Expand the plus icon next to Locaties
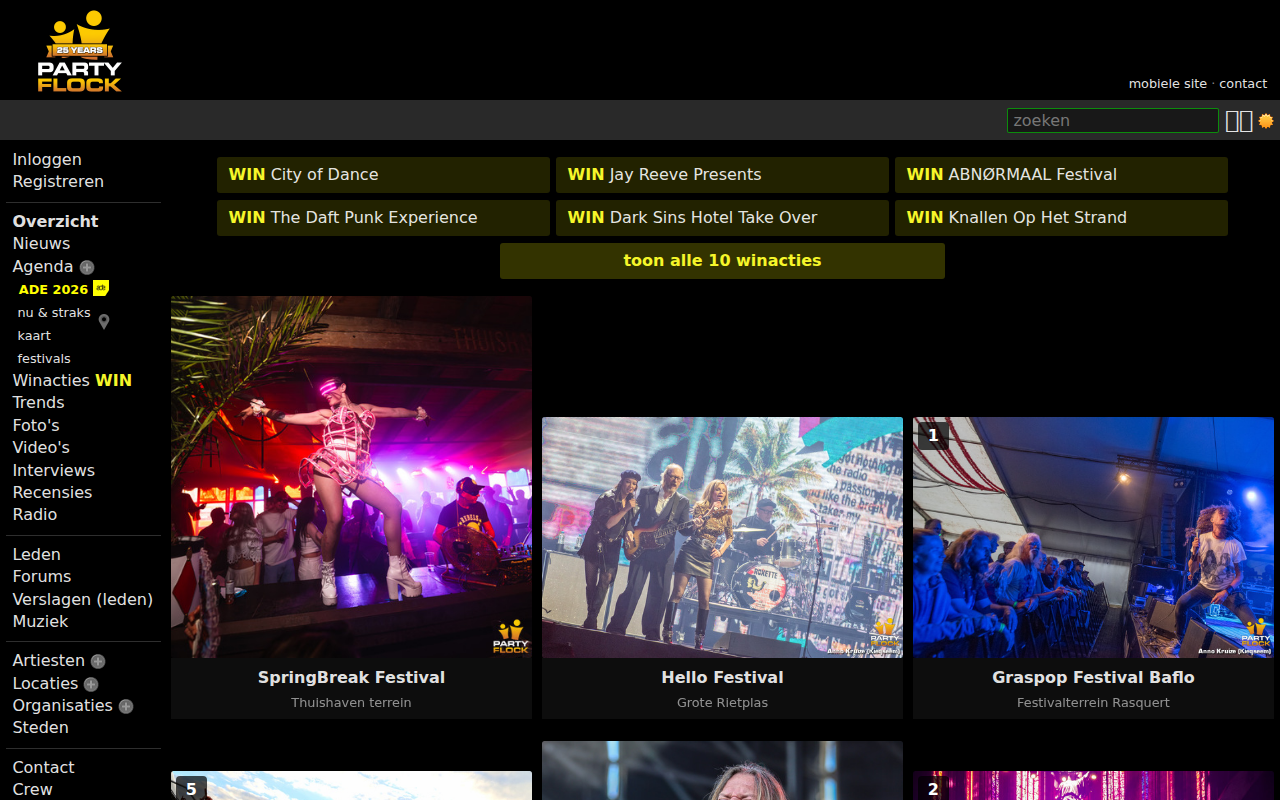The height and width of the screenshot is (800, 1280). click(x=91, y=684)
